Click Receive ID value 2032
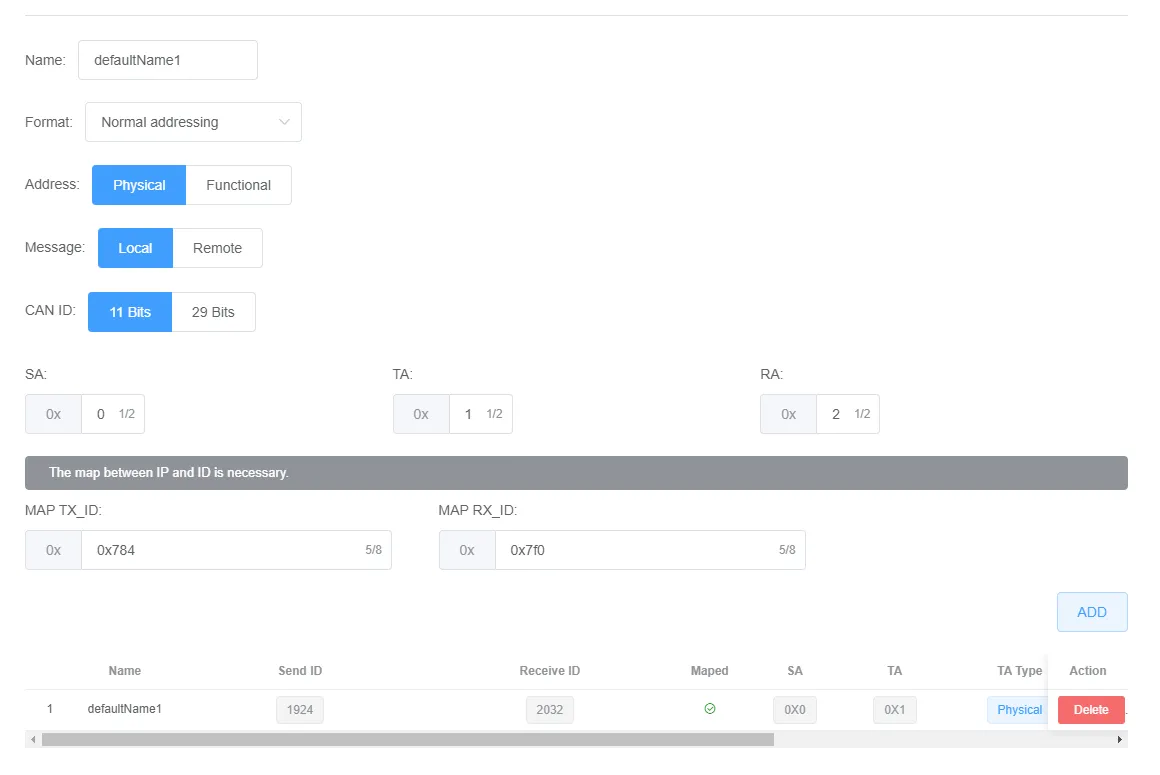Screen dimensions: 1160x775 pos(550,710)
